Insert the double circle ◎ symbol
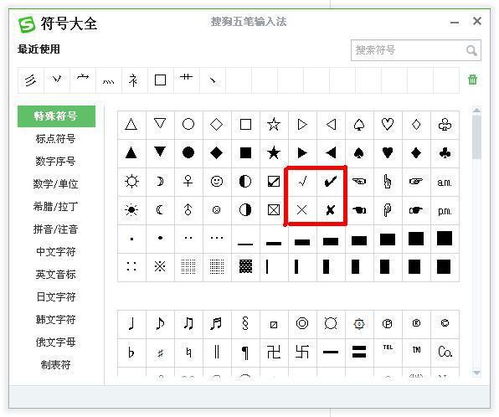The width and height of the screenshot is (499, 417). [x=302, y=324]
